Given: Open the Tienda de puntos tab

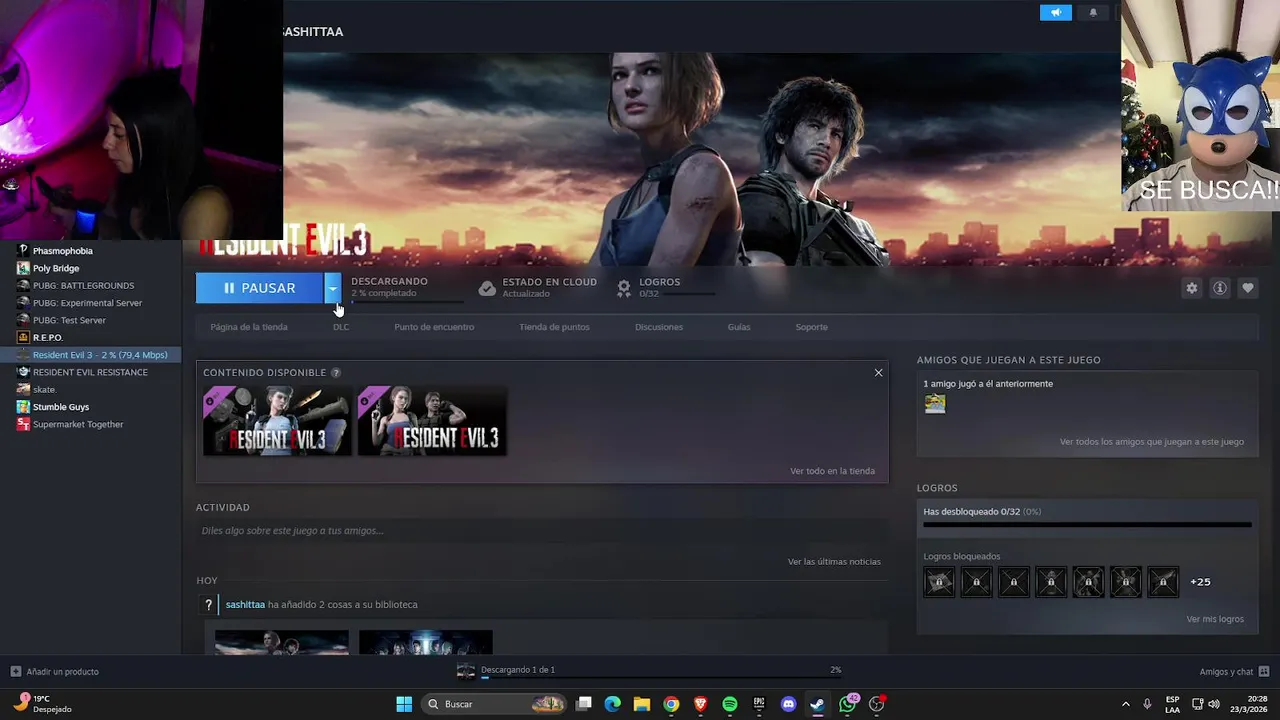Looking at the screenshot, I should (554, 327).
